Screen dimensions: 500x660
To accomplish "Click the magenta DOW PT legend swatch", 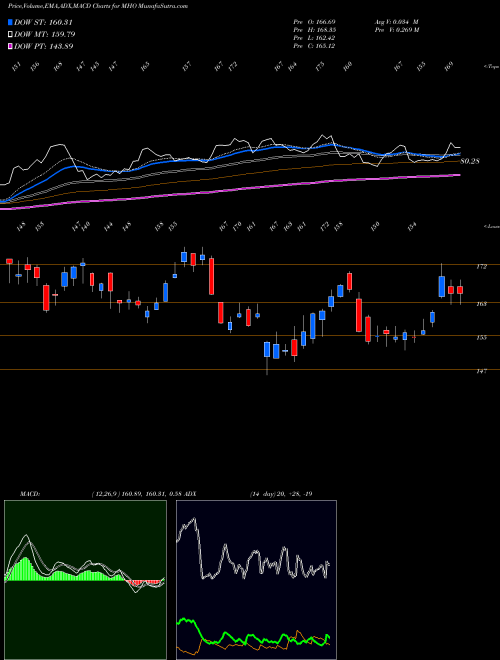I will point(11,46).
